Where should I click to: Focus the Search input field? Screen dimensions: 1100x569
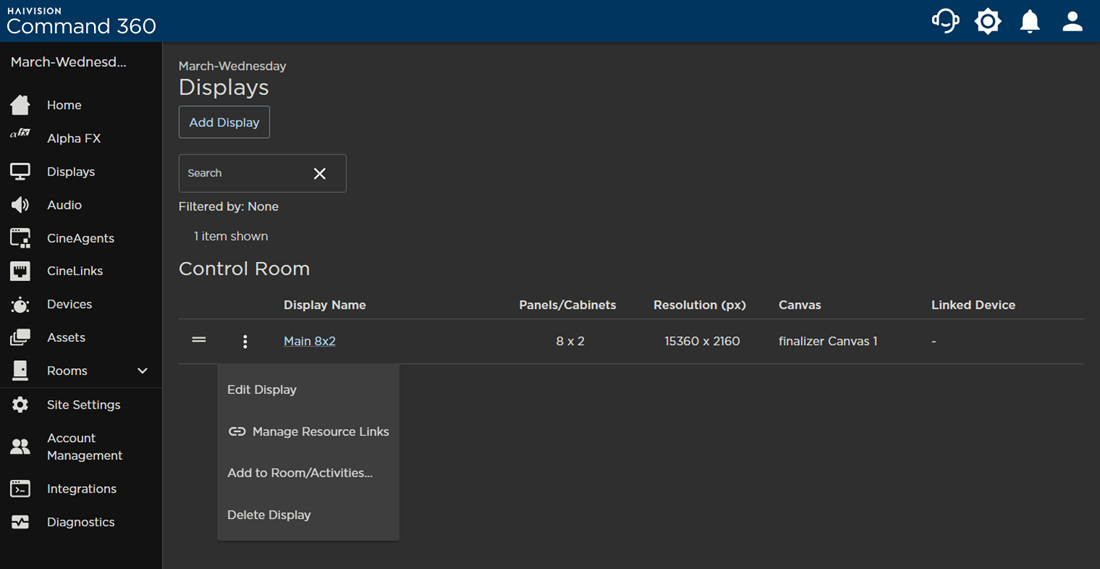tap(262, 173)
